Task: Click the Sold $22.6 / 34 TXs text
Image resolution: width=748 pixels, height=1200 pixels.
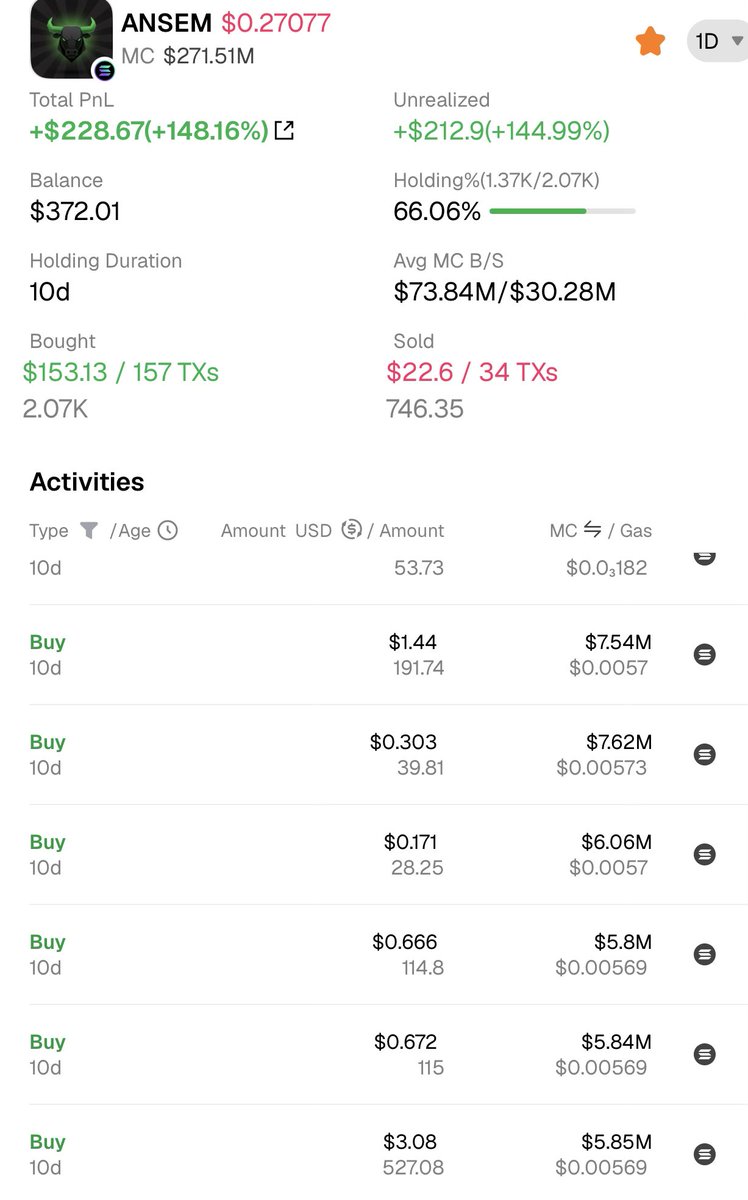Action: pos(472,372)
